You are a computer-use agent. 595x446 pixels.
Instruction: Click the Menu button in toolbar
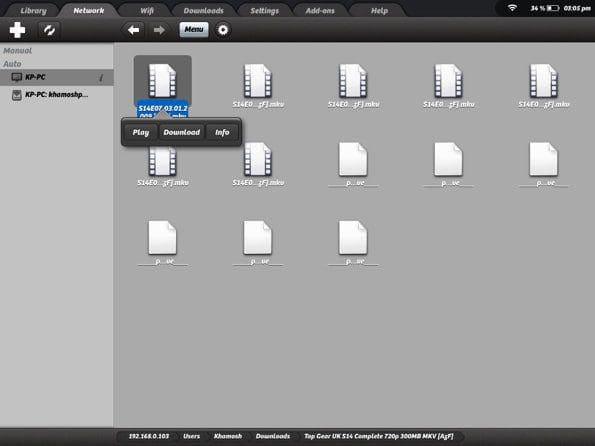coord(194,30)
